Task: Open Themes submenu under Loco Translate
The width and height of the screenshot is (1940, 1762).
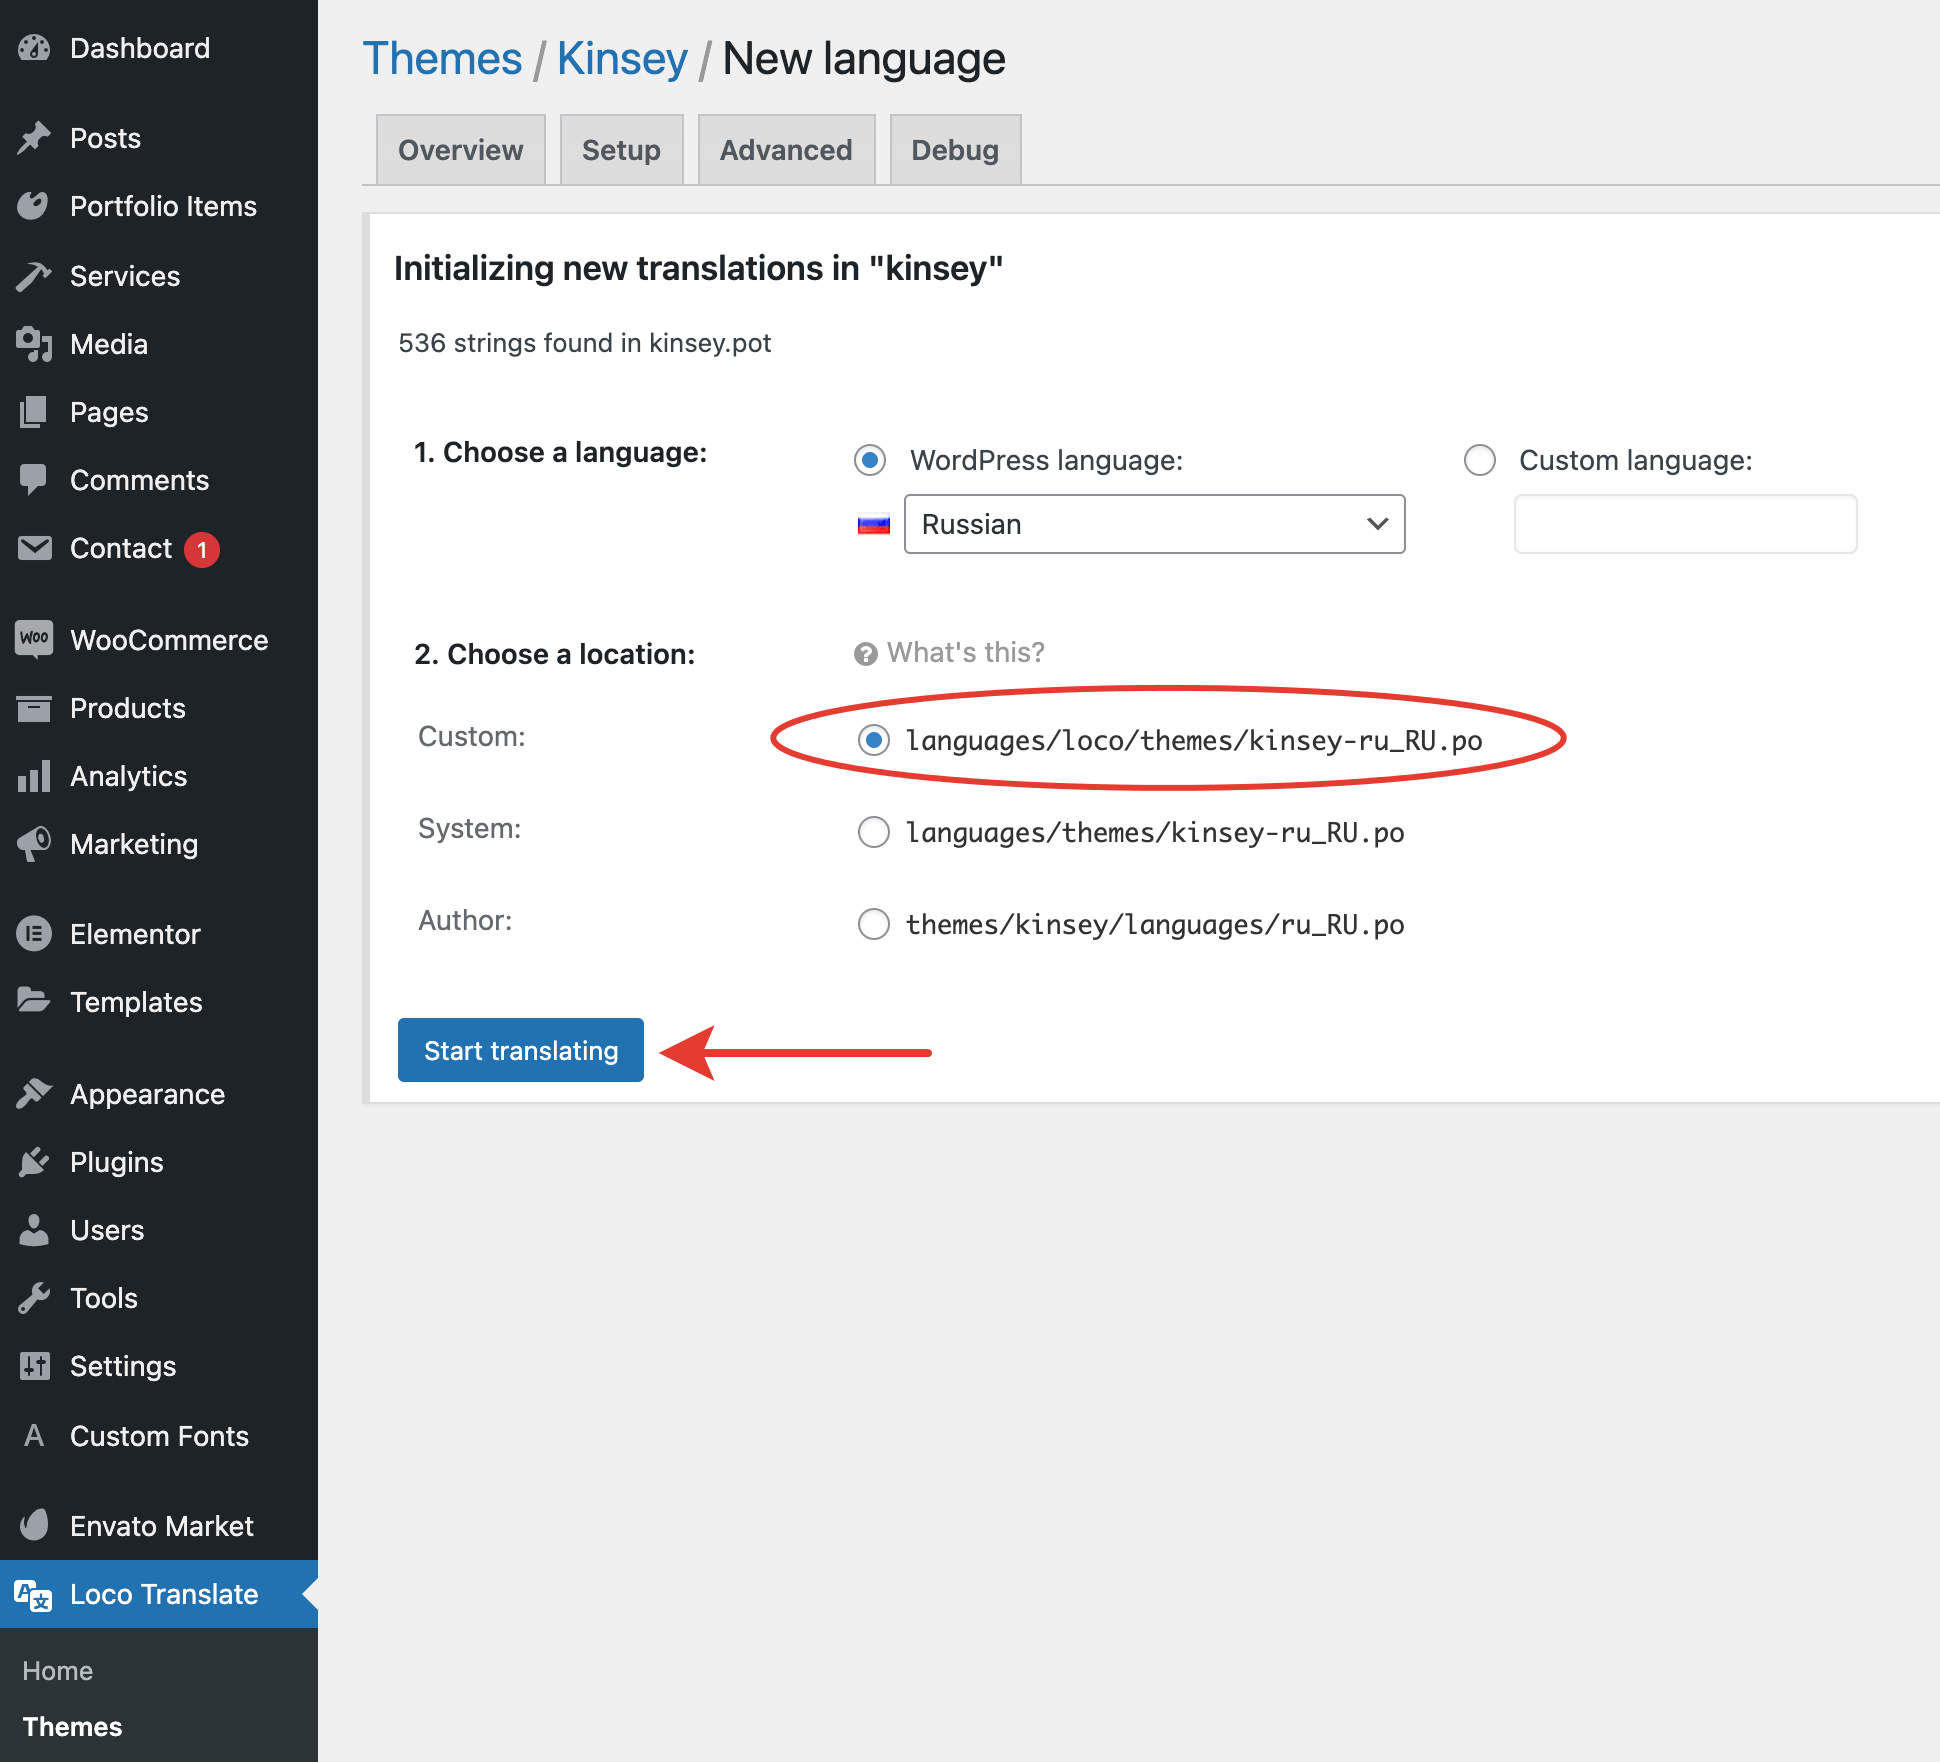Action: [72, 1726]
